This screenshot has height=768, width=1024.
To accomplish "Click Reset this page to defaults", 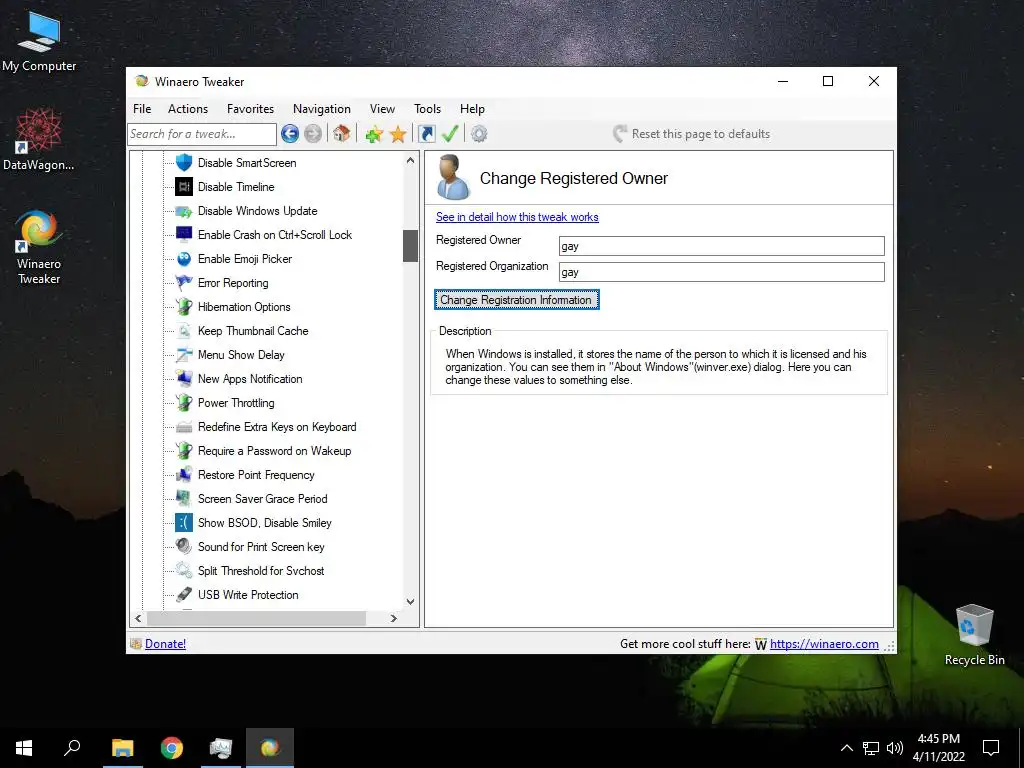I will (x=691, y=134).
